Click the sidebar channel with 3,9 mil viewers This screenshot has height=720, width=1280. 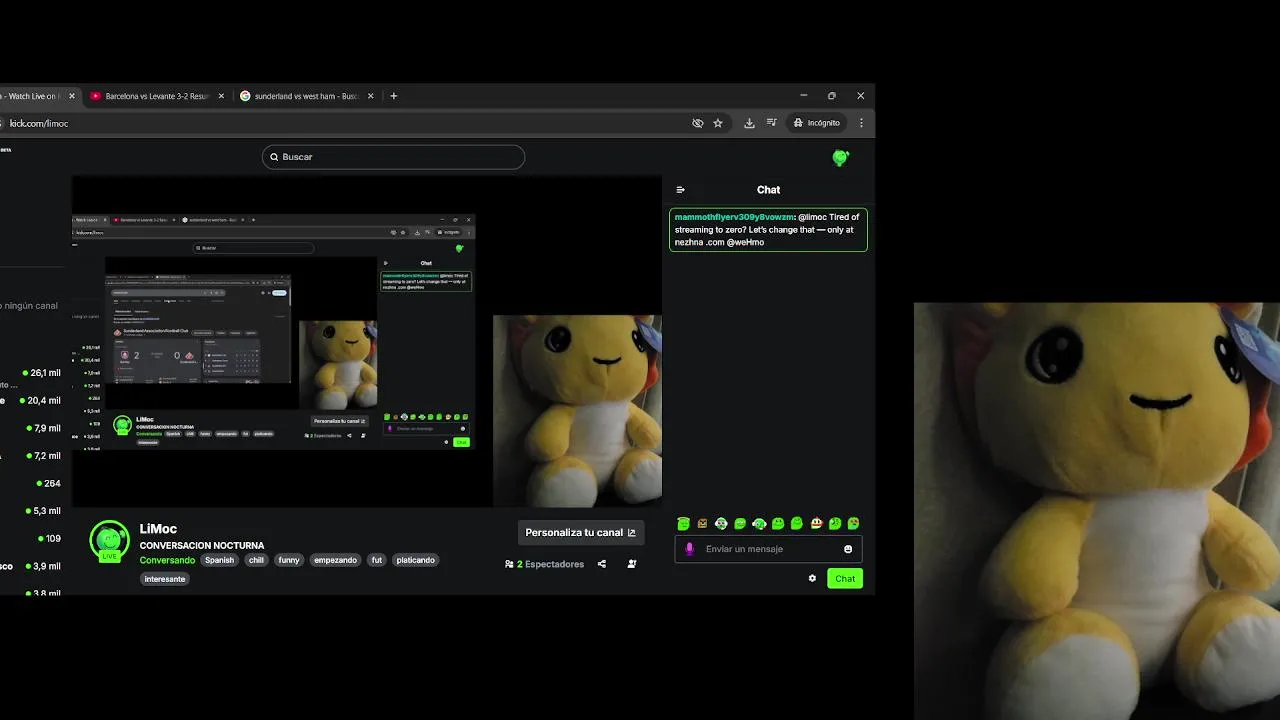click(x=32, y=566)
